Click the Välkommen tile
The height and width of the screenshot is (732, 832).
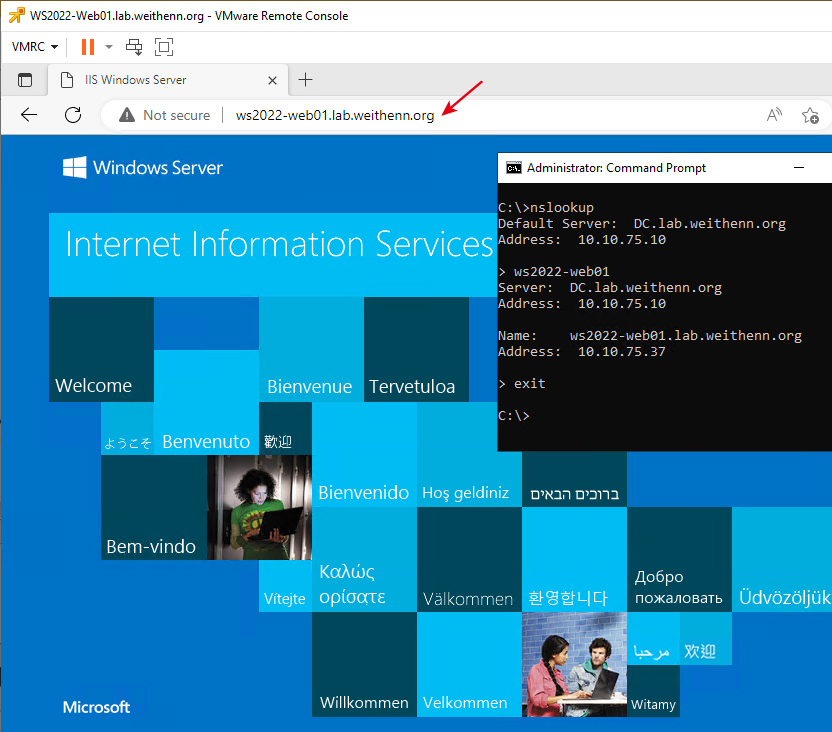(x=469, y=560)
